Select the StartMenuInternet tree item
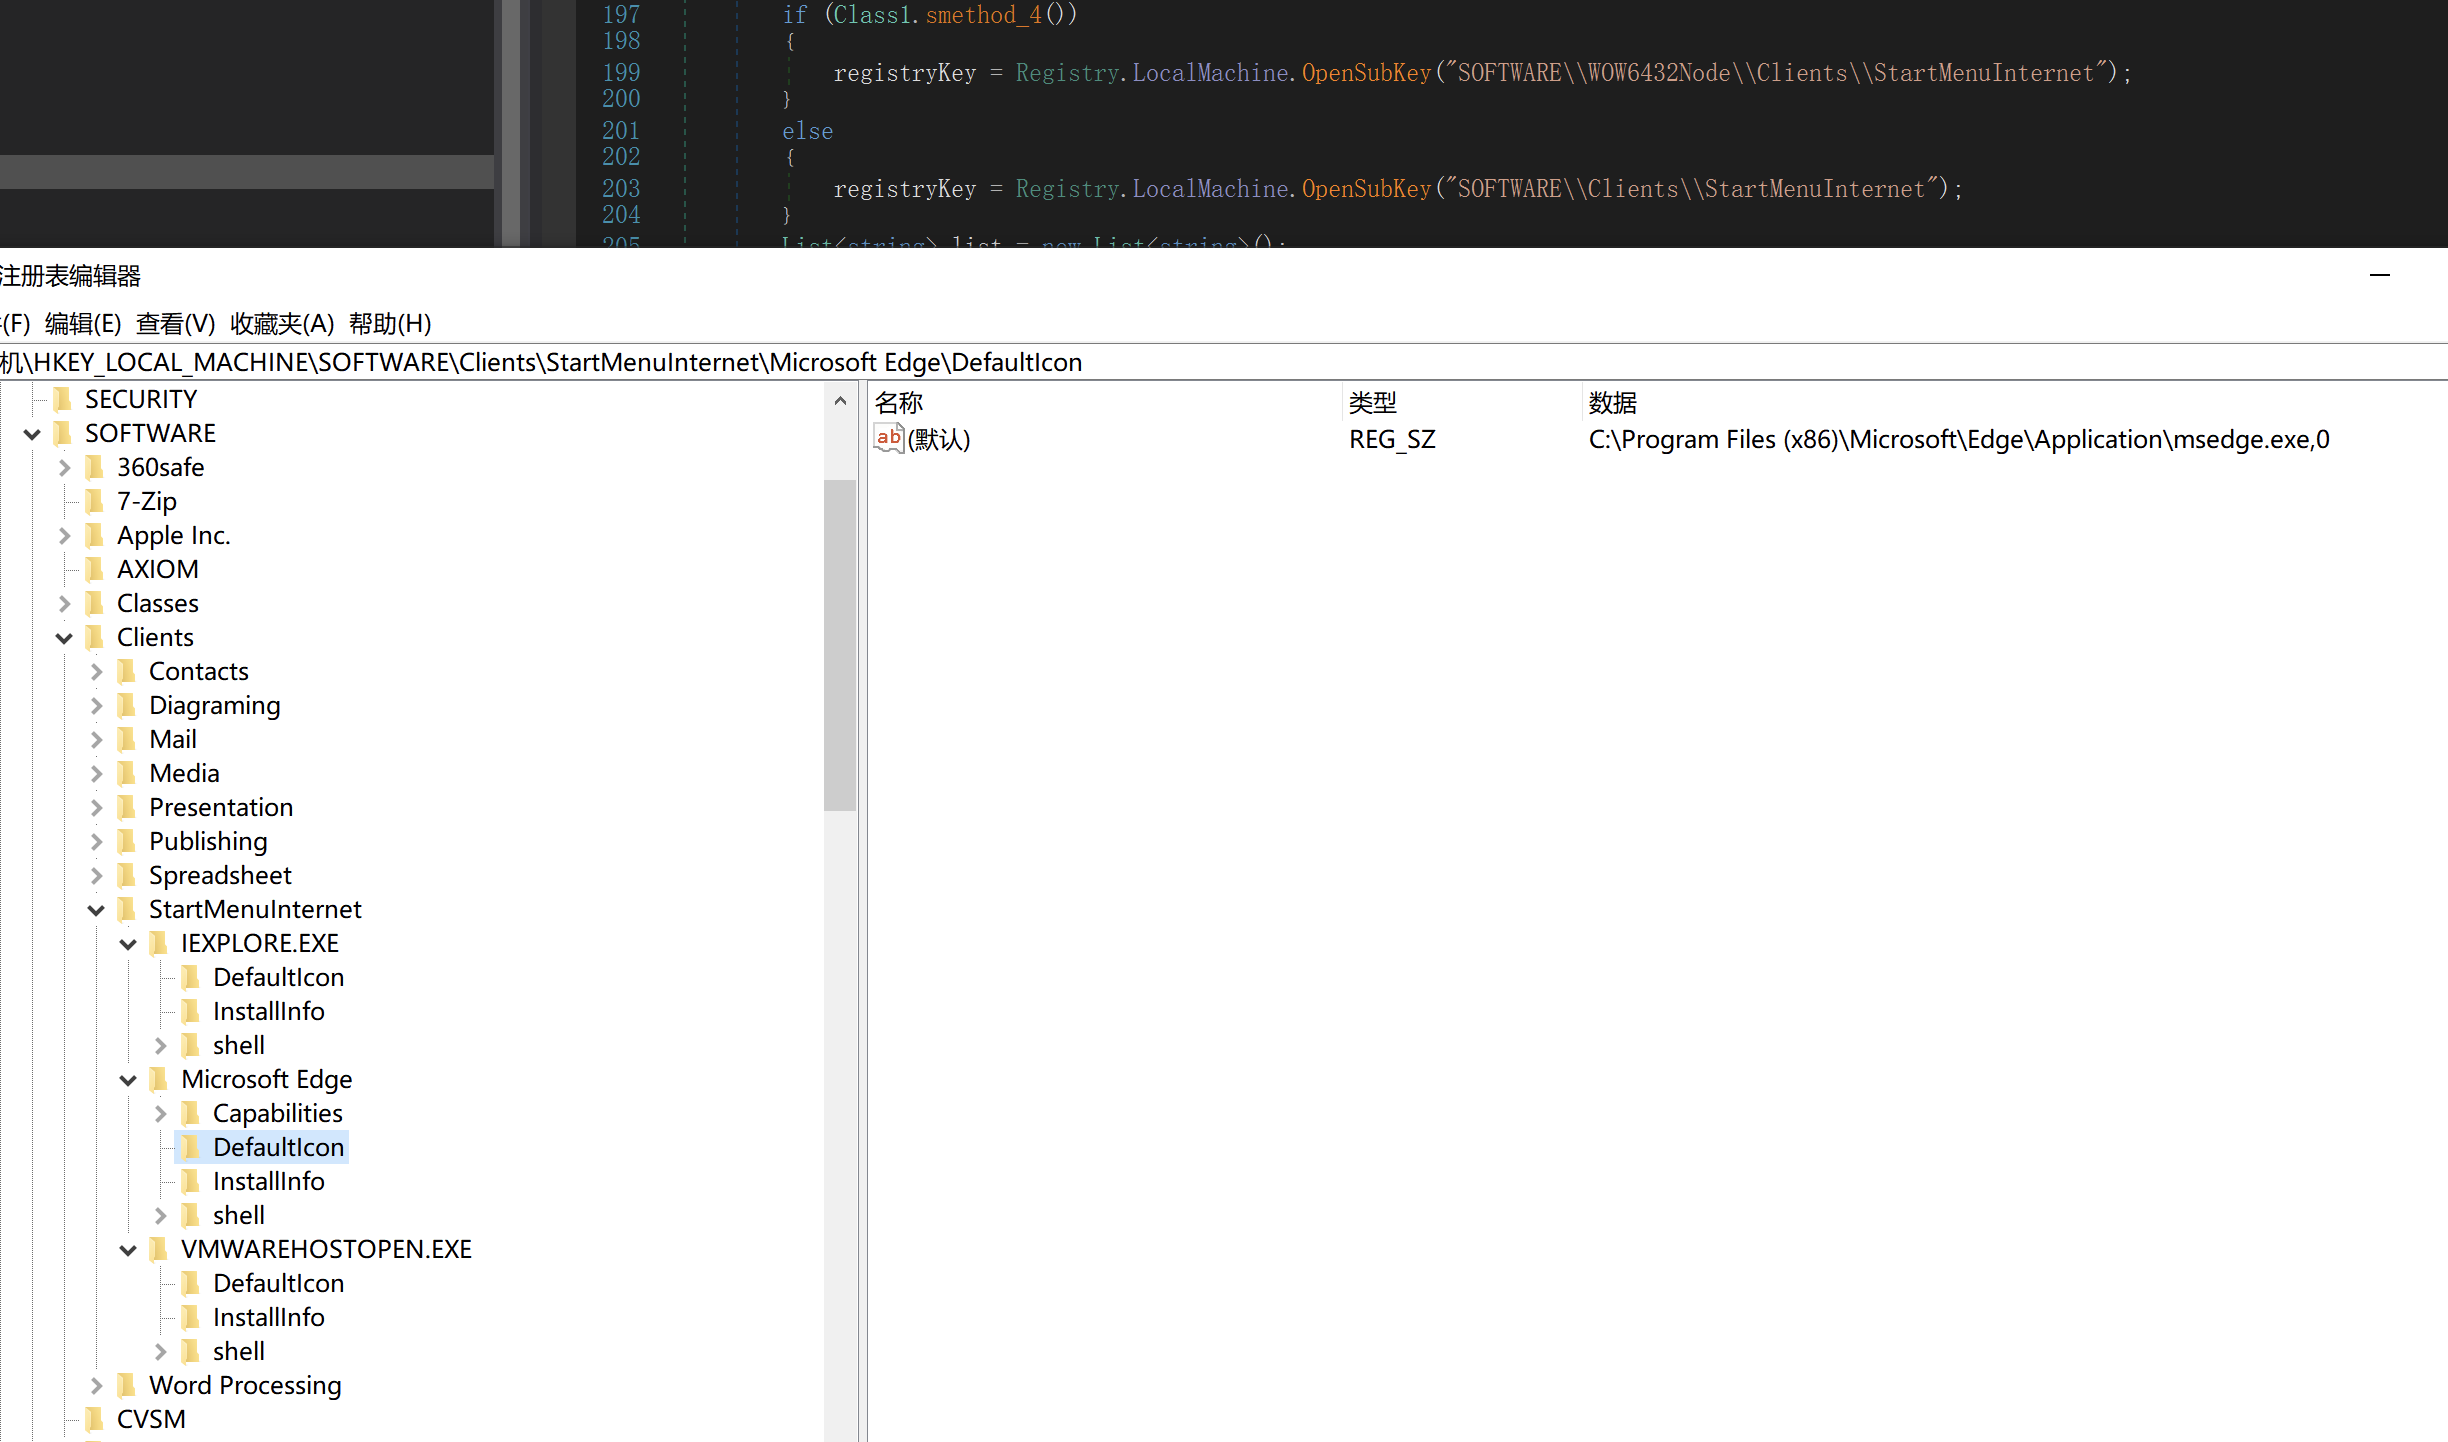2448x1442 pixels. (x=255, y=909)
